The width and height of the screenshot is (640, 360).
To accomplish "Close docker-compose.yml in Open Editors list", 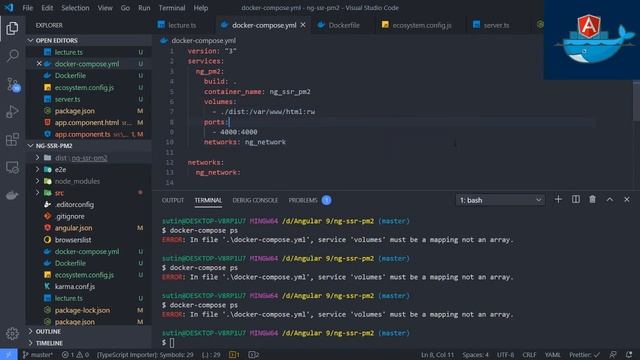I will (x=39, y=64).
